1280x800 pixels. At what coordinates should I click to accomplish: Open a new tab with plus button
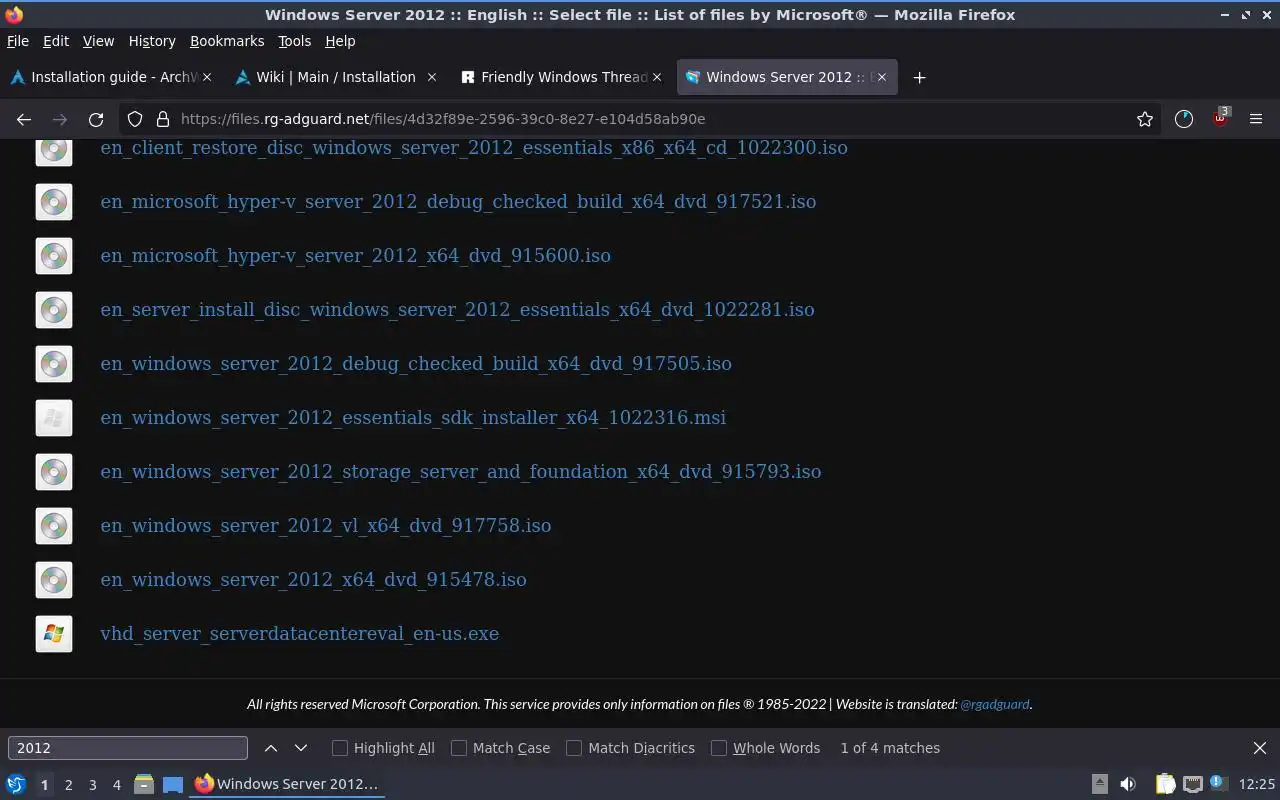(919, 77)
